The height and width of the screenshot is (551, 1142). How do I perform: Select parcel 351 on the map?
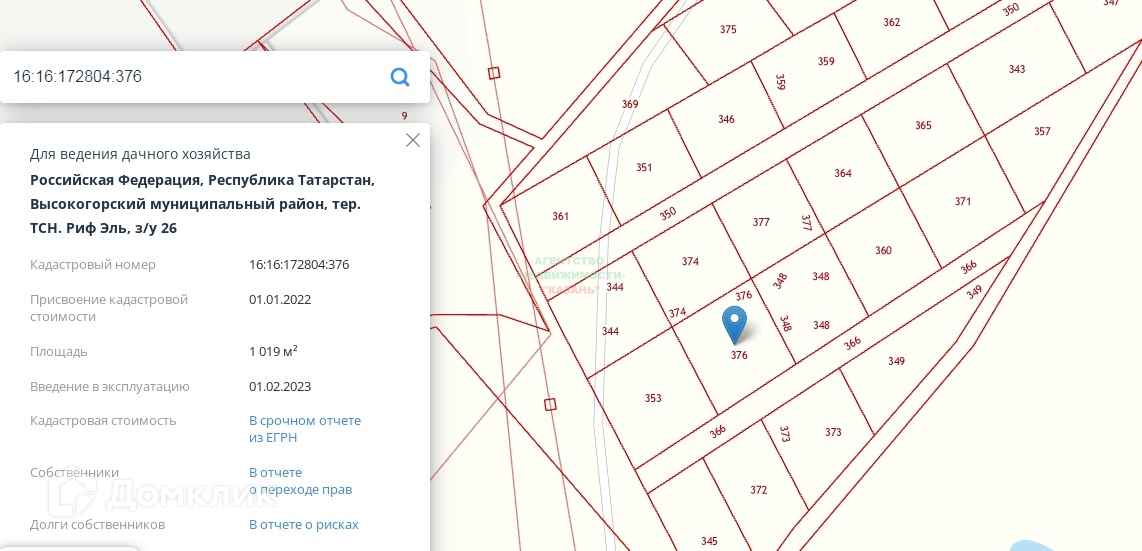click(644, 167)
